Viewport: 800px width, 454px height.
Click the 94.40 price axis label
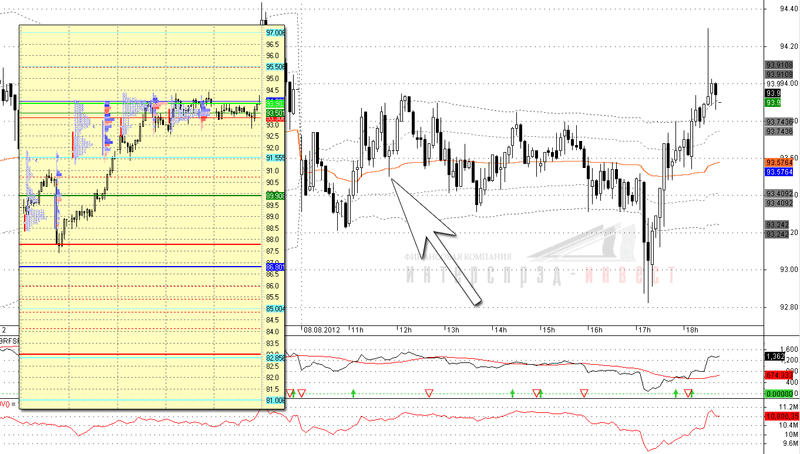(x=789, y=9)
